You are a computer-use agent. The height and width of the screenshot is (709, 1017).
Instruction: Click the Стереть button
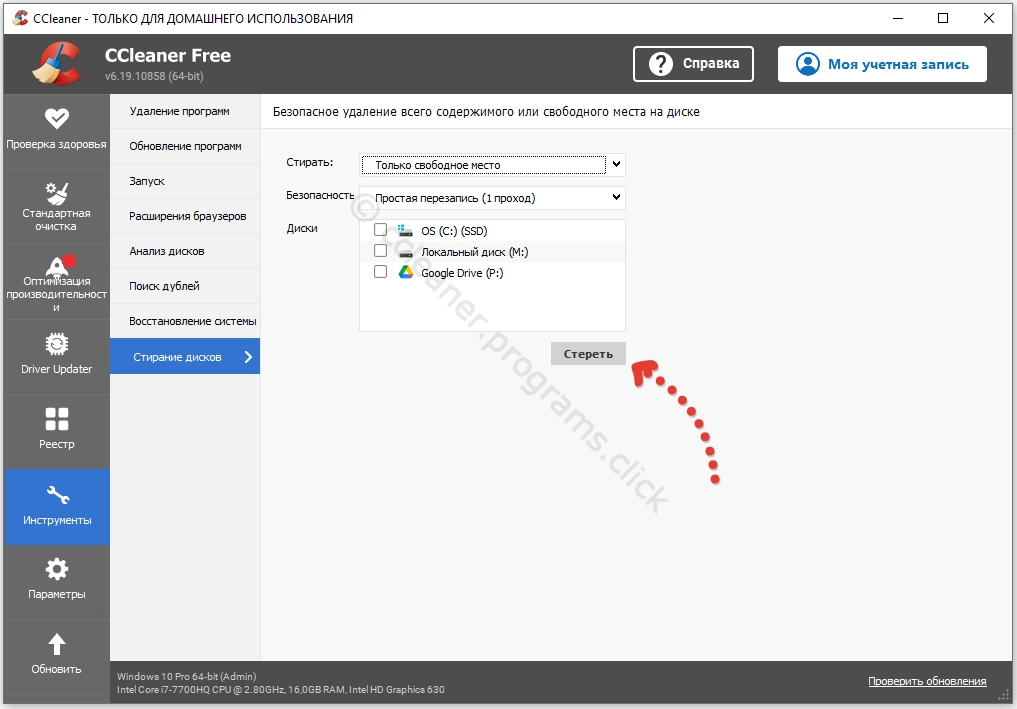(588, 354)
